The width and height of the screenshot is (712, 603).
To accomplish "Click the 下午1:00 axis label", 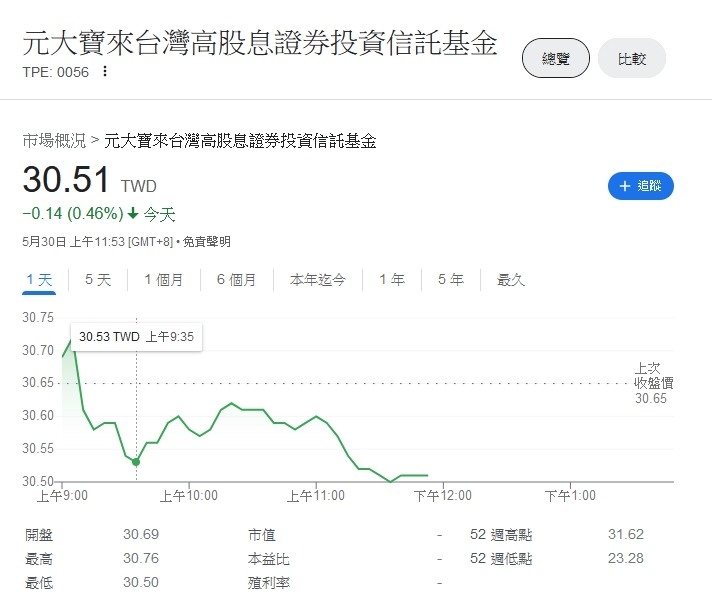I will click(570, 495).
